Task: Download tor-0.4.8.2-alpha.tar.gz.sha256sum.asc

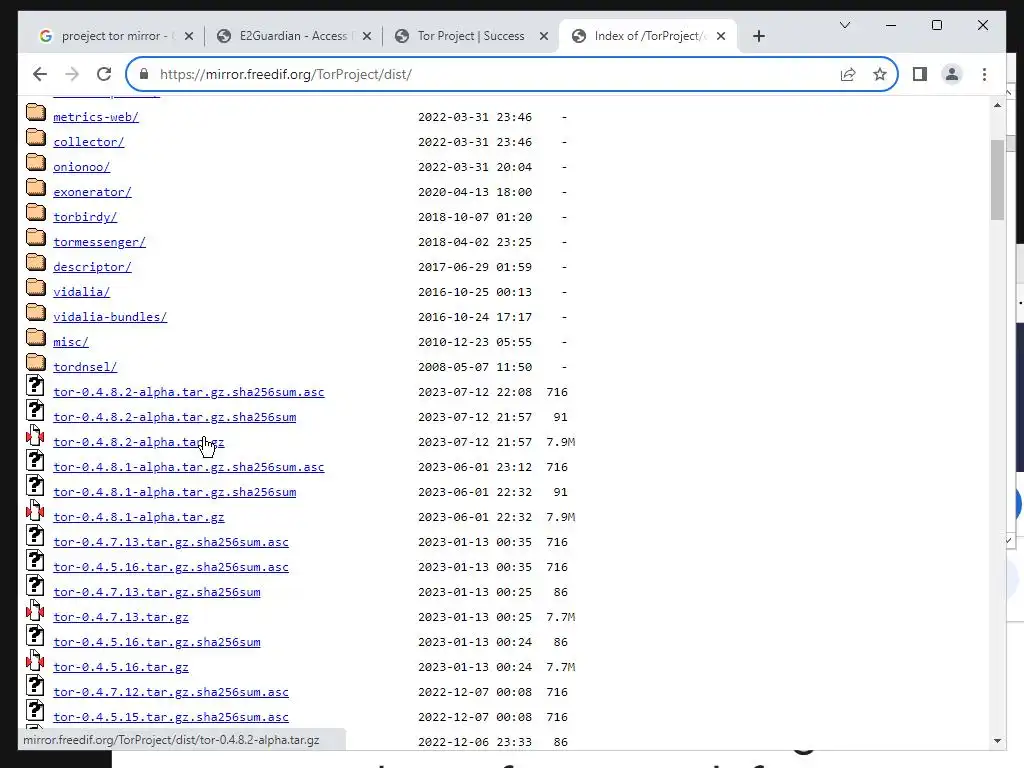Action: click(x=189, y=392)
